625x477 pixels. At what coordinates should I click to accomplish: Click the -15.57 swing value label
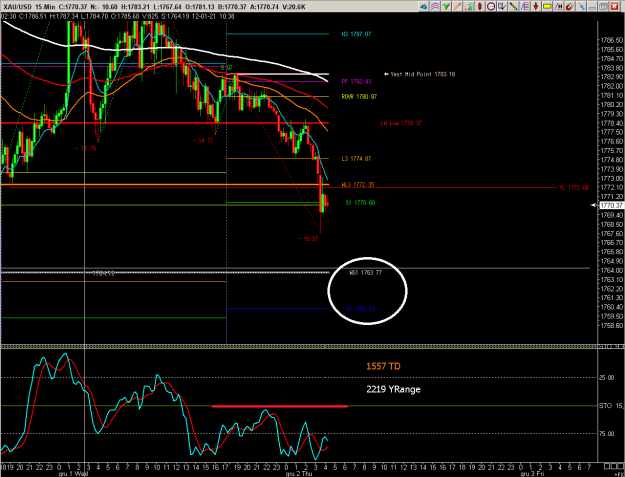pyautogui.click(x=308, y=239)
